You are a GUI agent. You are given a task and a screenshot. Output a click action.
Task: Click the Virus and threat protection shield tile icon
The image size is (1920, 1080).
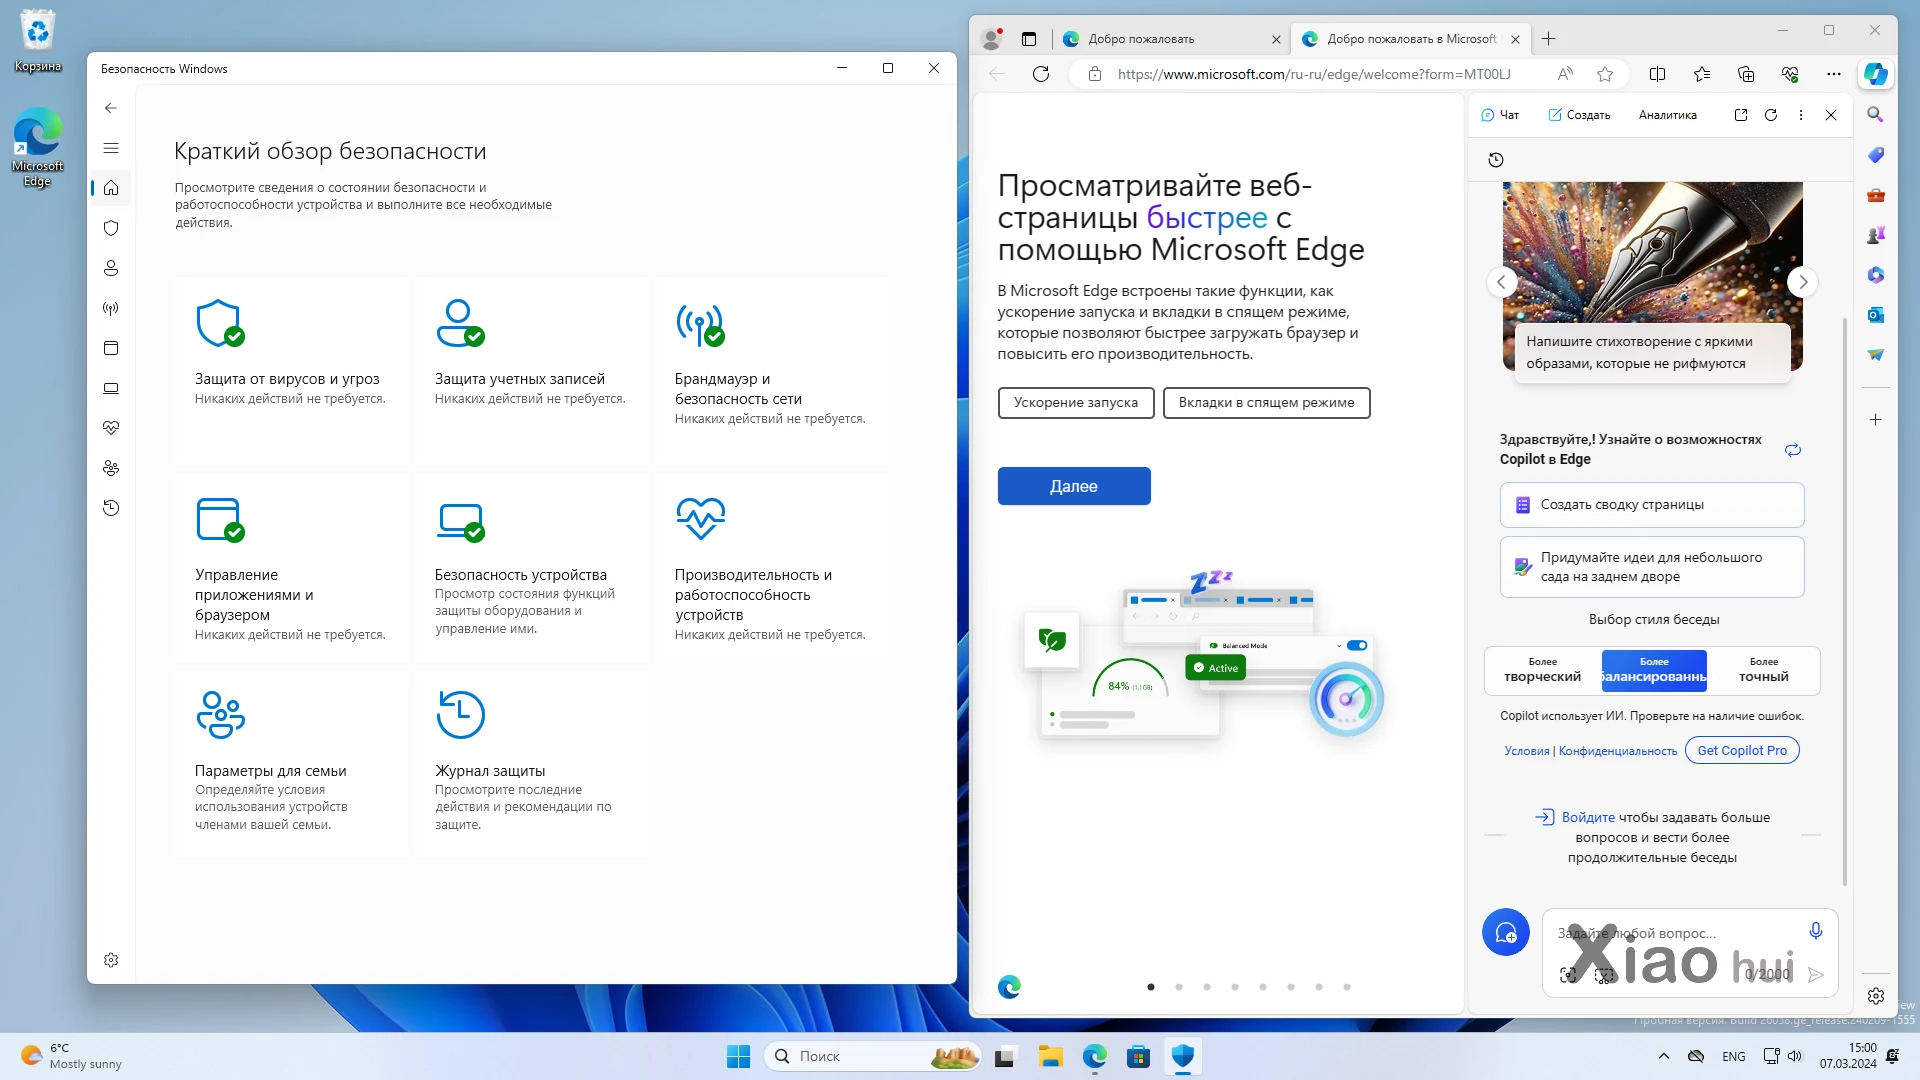tap(220, 323)
